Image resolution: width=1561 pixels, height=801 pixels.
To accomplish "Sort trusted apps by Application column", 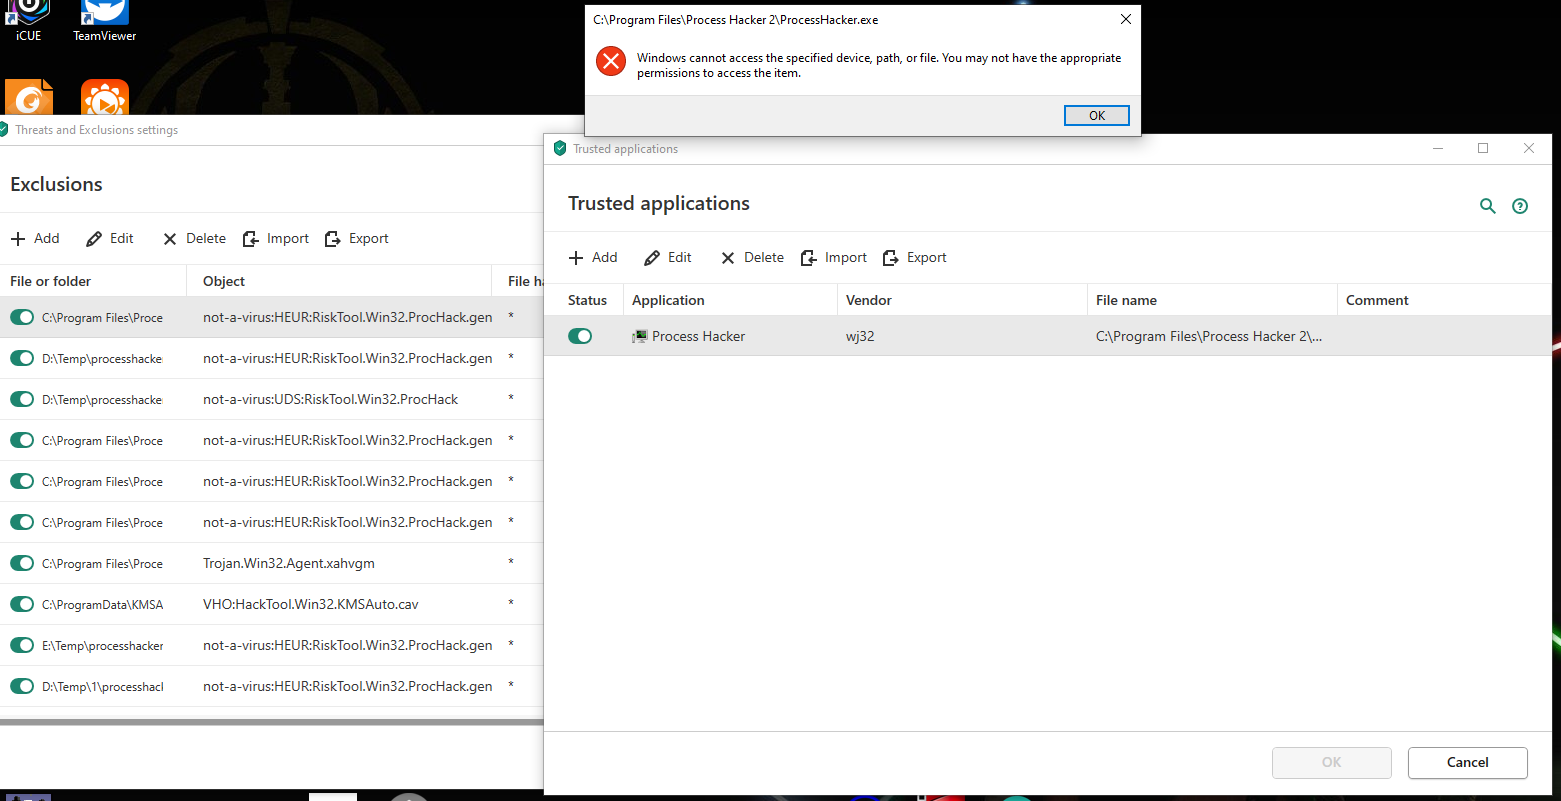I will pyautogui.click(x=730, y=301).
